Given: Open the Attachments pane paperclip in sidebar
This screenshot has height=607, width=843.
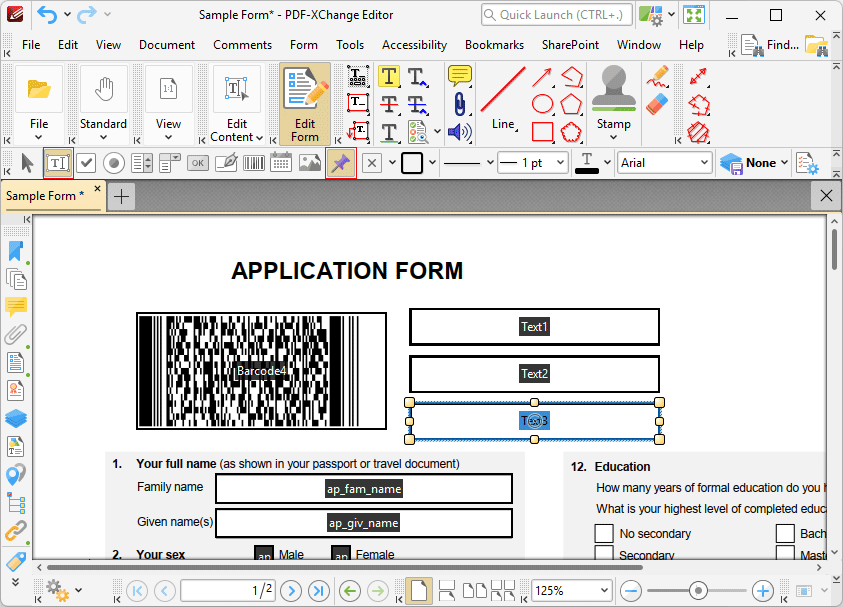Looking at the screenshot, I should (16, 334).
